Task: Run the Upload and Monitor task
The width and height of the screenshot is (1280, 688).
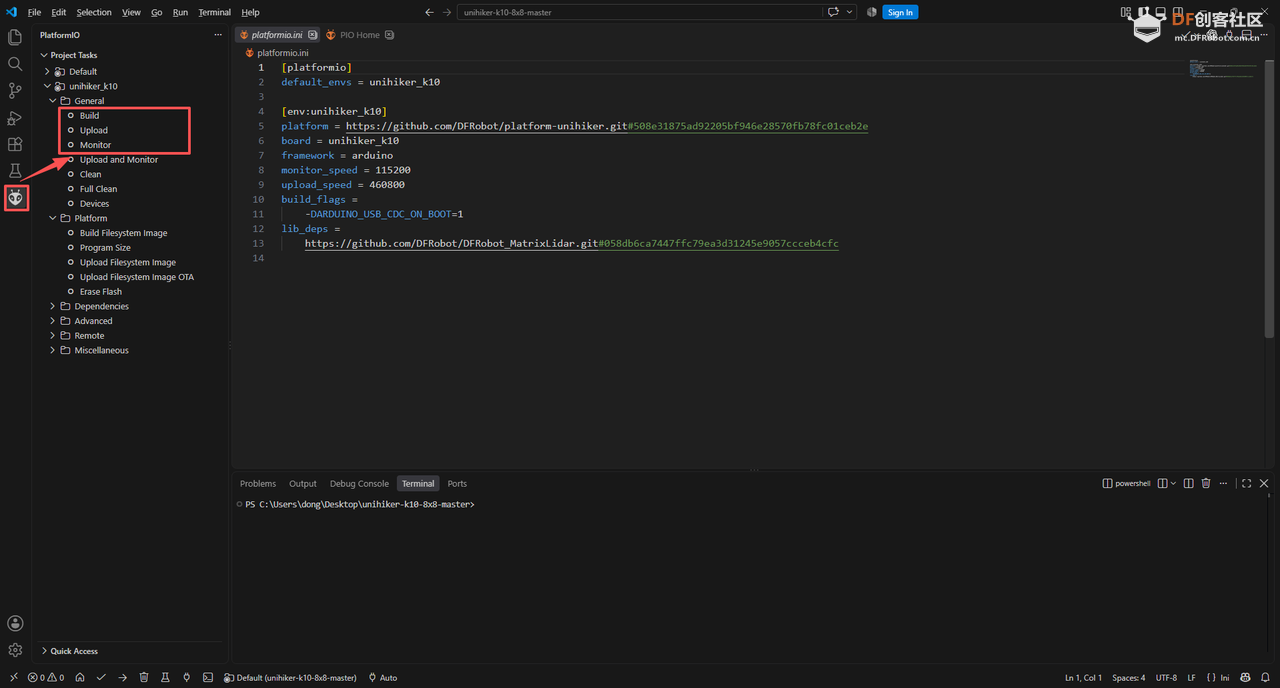Action: [x=119, y=159]
